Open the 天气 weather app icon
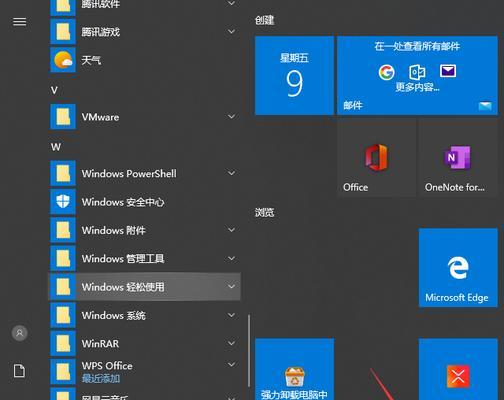Viewport: 504px width, 400px height. [63, 60]
